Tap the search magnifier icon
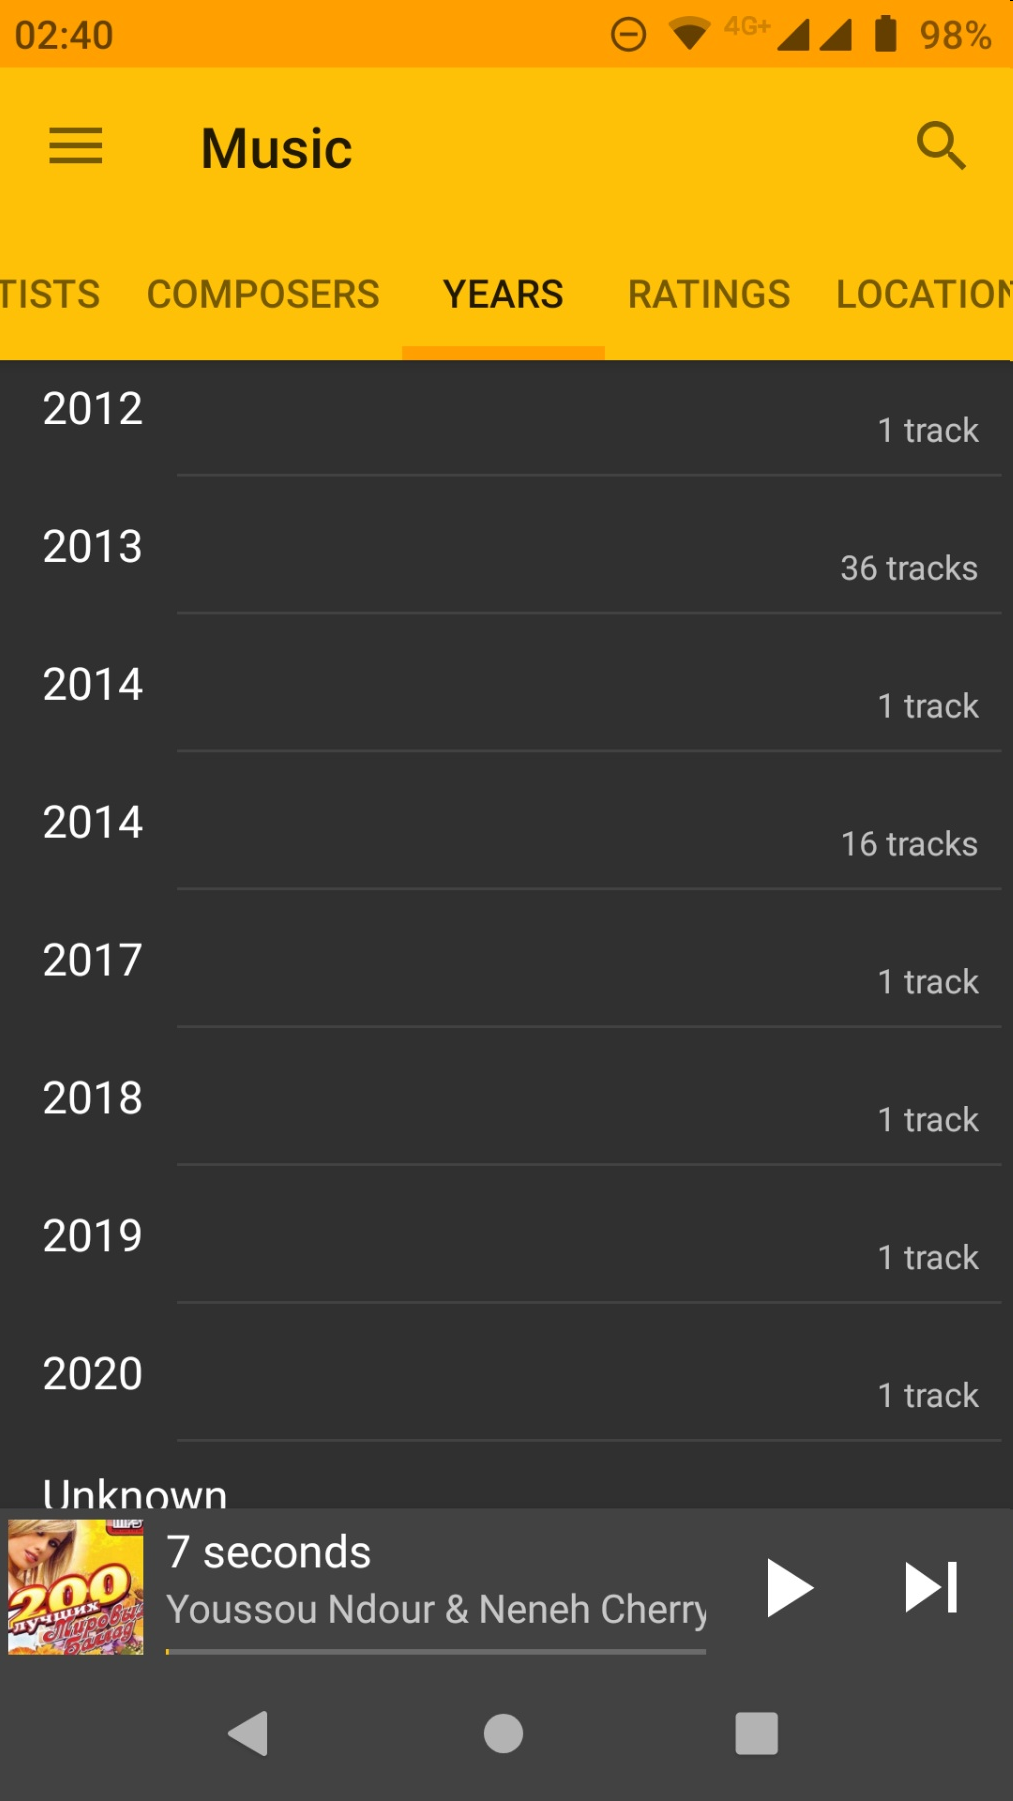The image size is (1013, 1801). point(940,147)
